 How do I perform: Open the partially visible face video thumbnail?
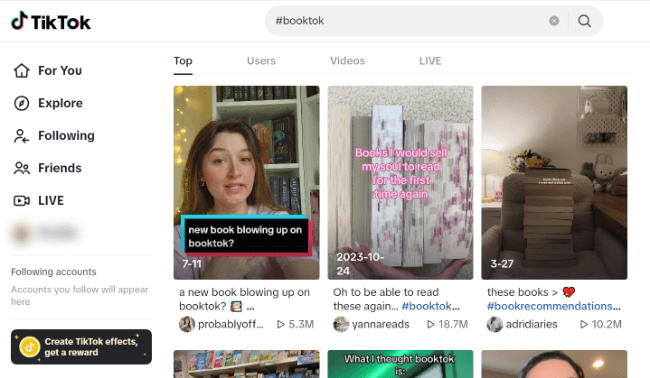(x=554, y=364)
